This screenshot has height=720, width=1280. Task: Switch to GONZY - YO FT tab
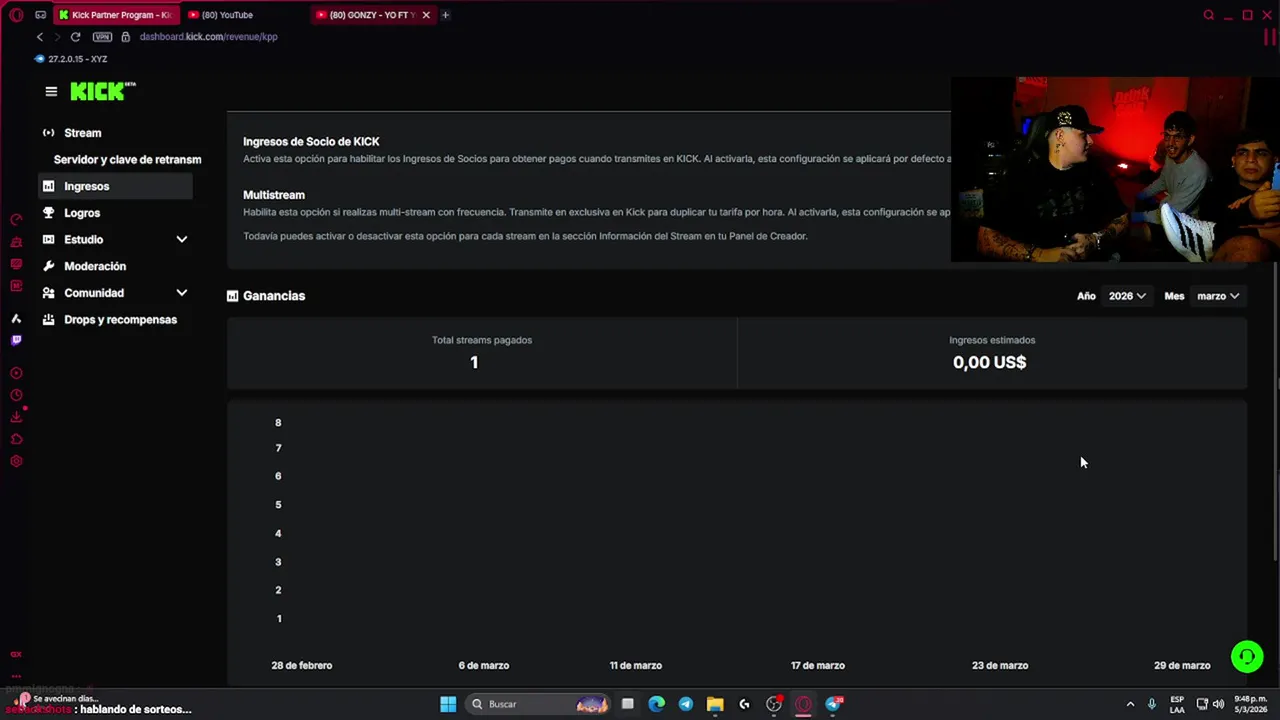click(372, 15)
